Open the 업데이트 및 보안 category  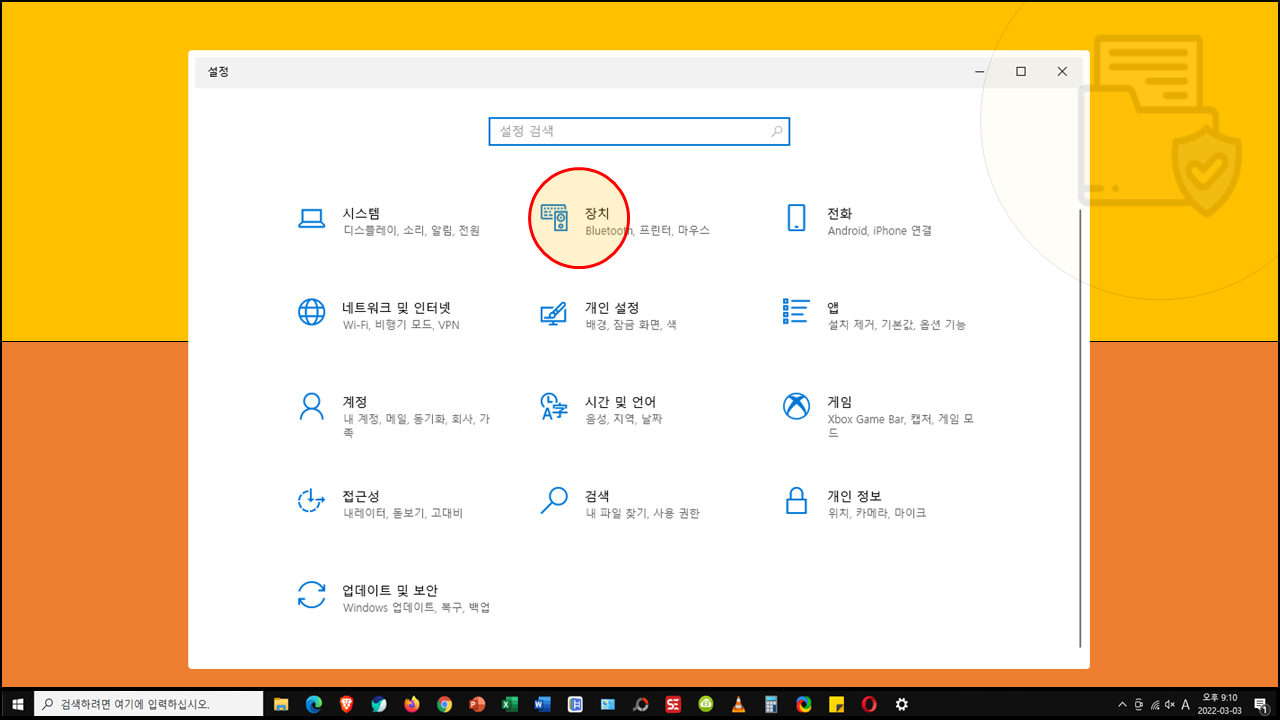pos(394,598)
